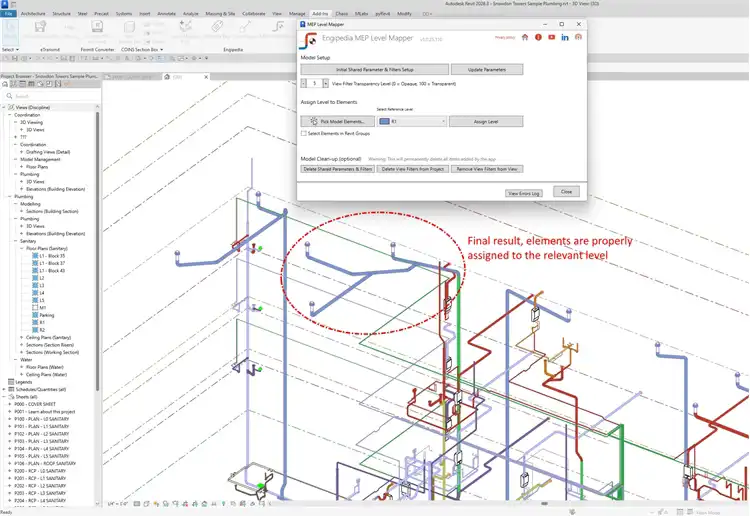Click Delete Shared Parameters & Filters

337,169
